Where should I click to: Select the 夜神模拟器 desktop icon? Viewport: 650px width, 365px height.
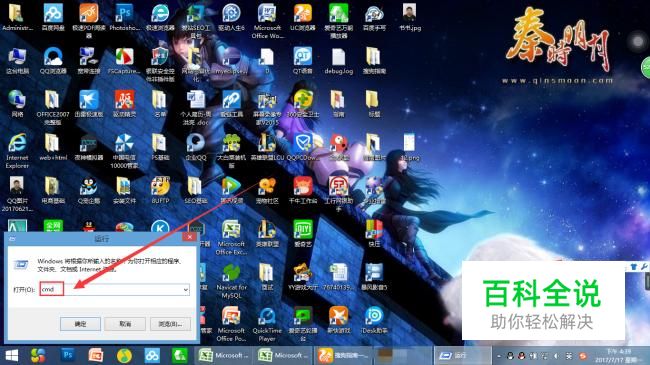pos(88,147)
